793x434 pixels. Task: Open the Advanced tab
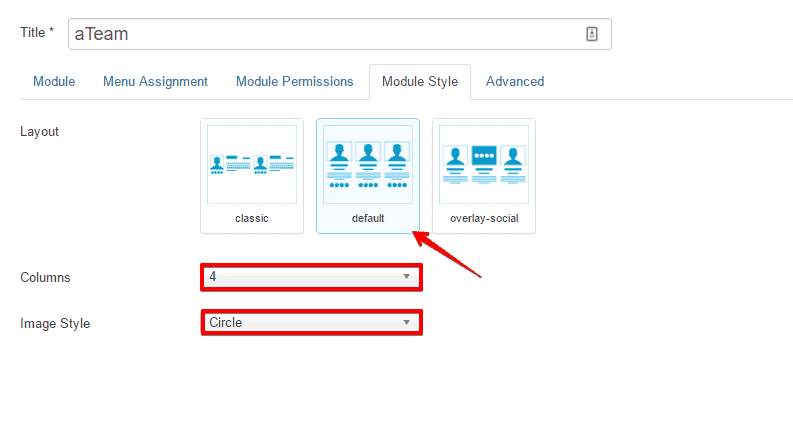point(515,81)
